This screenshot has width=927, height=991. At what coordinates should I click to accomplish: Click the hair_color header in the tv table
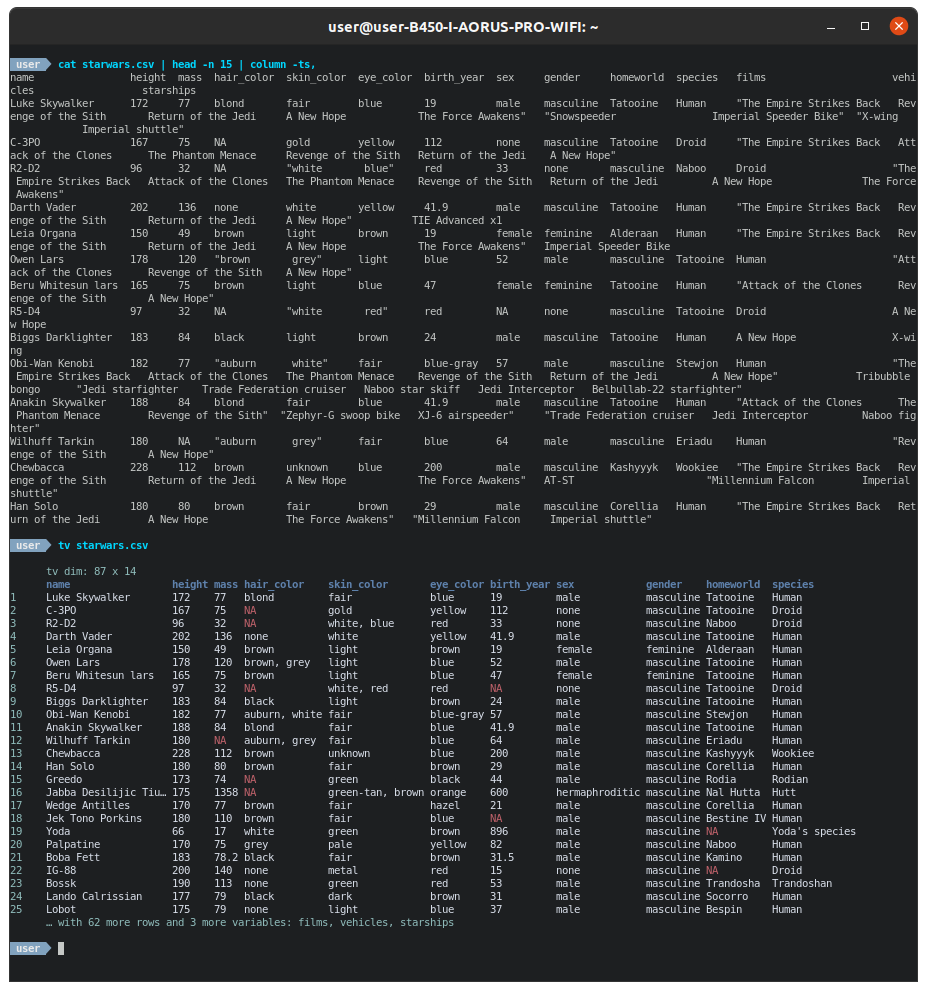[x=273, y=584]
